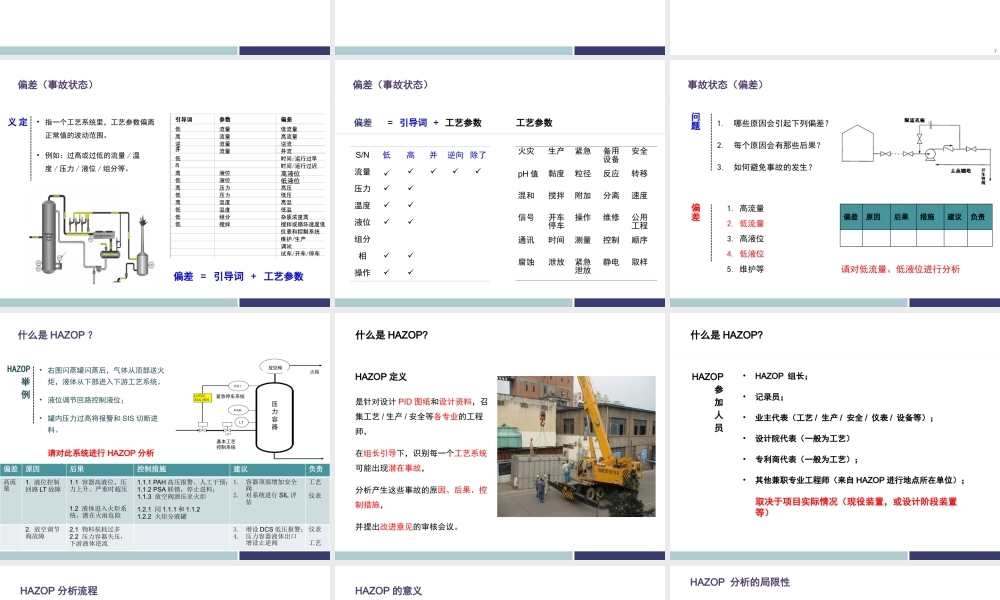Click the valve symbol on the tank outlet line

pyautogui.click(x=886, y=153)
